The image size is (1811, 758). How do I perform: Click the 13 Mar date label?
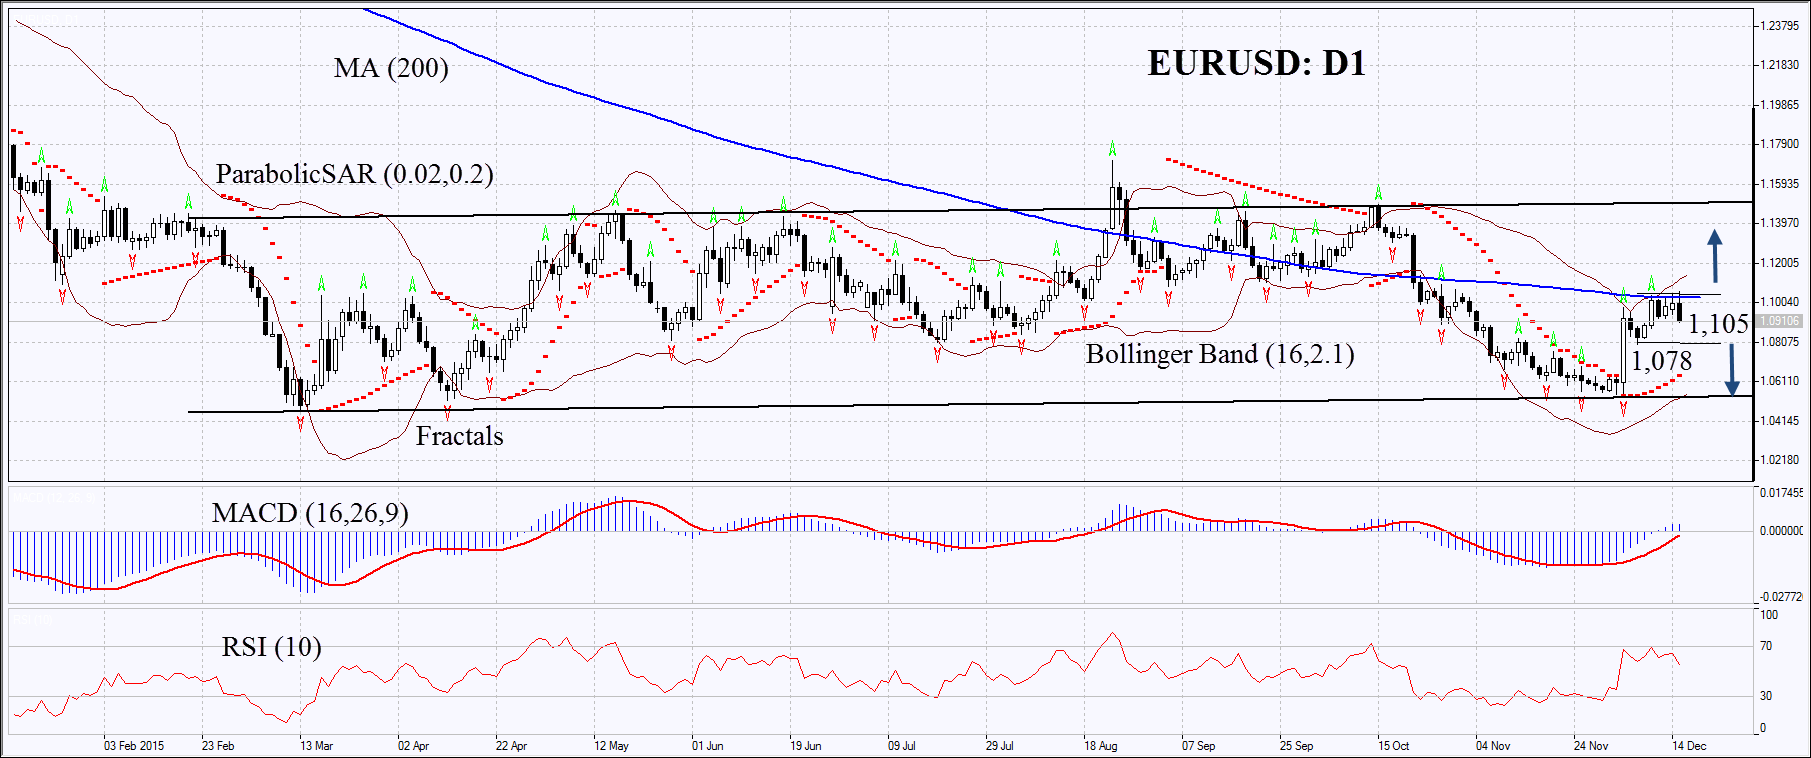click(x=316, y=746)
